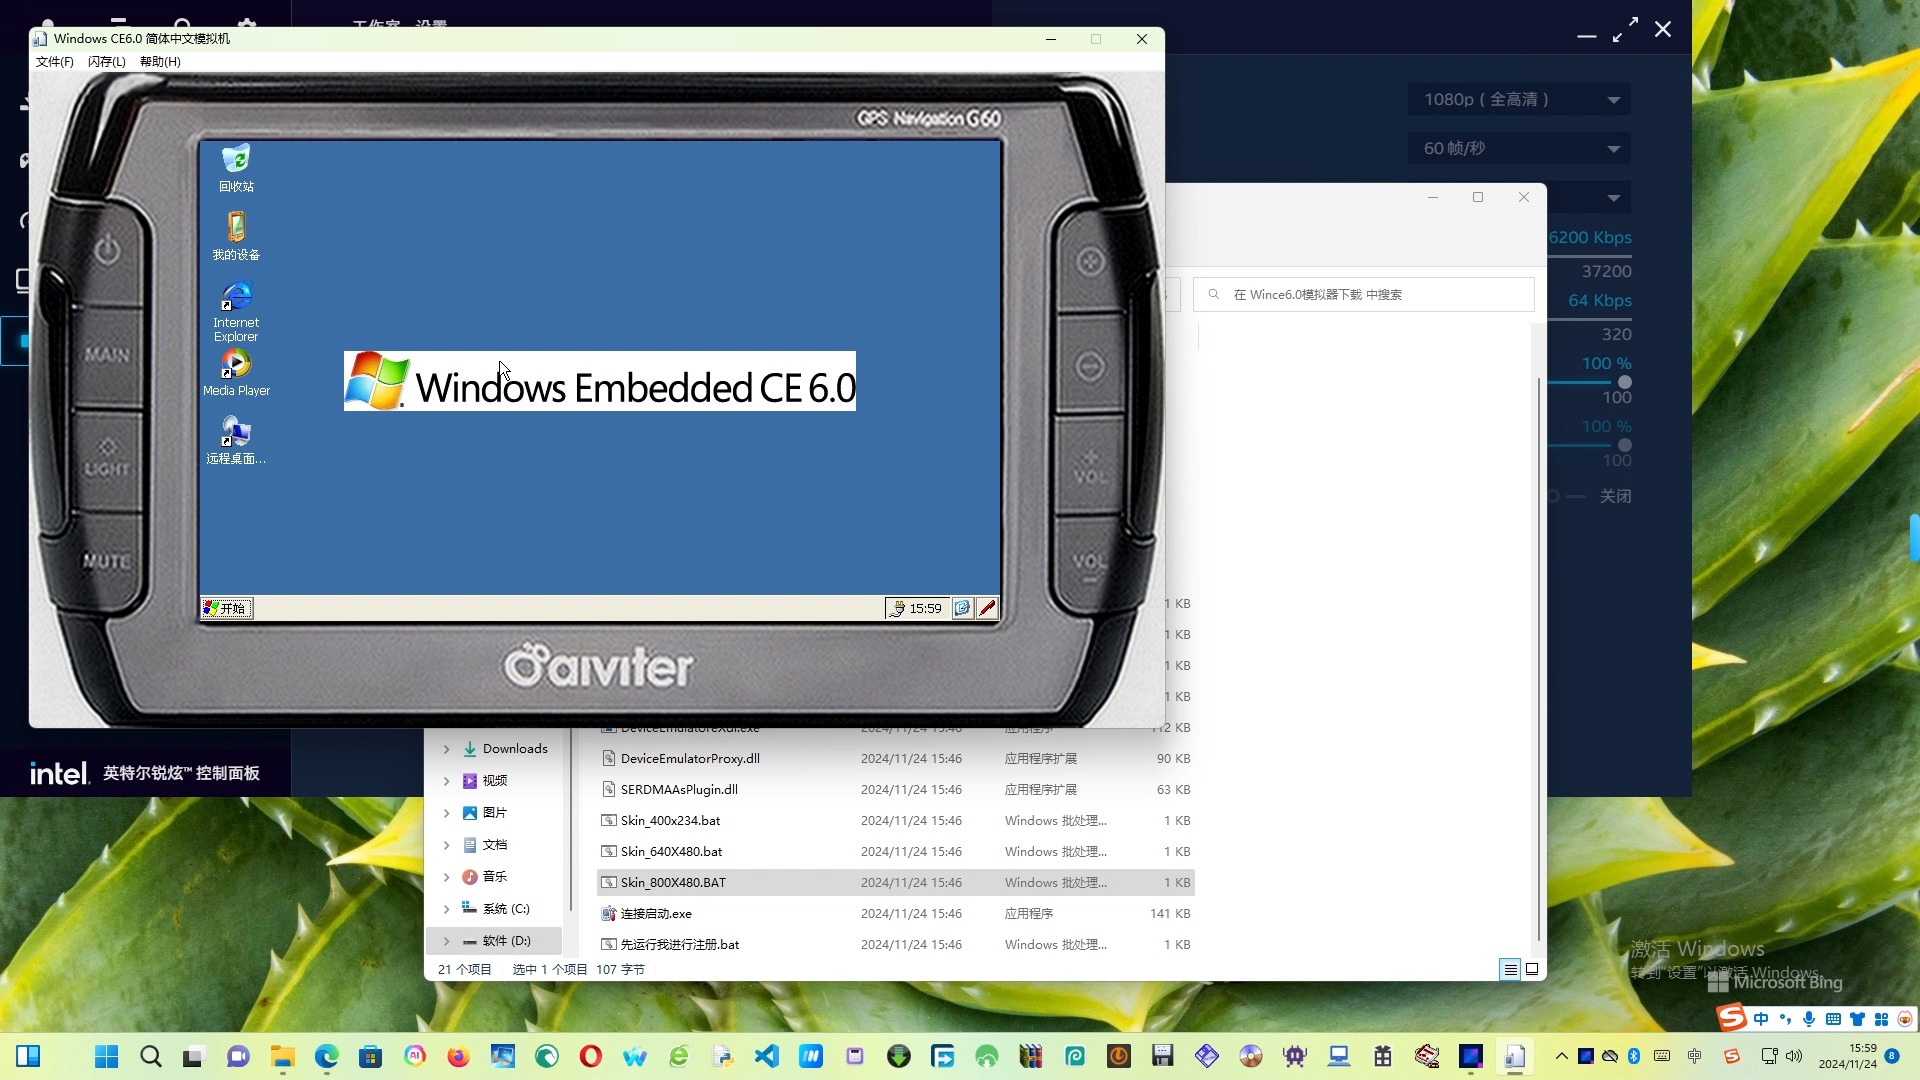The image size is (1920, 1080).
Task: Open the 帮助(H) menu in emulator
Action: pos(160,62)
